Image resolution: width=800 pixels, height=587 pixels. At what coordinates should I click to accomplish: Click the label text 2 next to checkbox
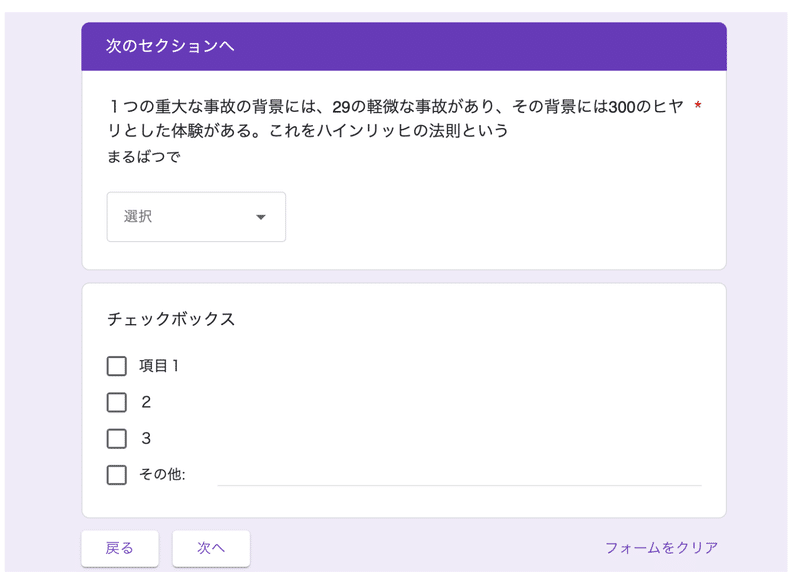[146, 402]
